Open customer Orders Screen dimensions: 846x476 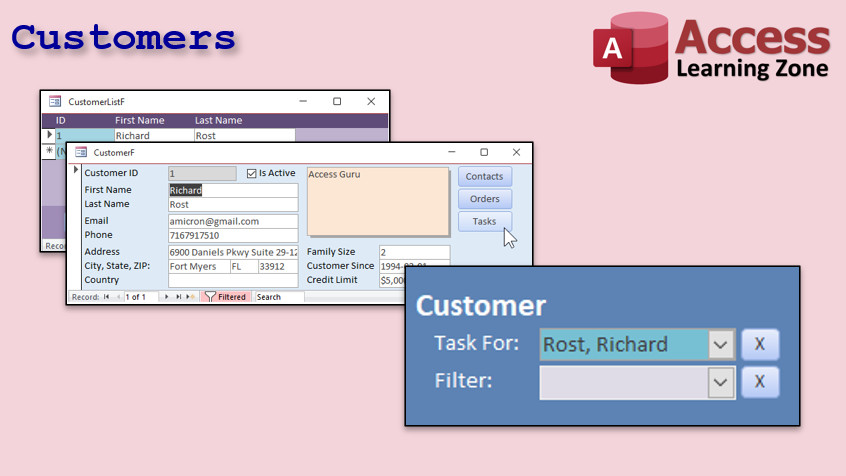pos(485,199)
